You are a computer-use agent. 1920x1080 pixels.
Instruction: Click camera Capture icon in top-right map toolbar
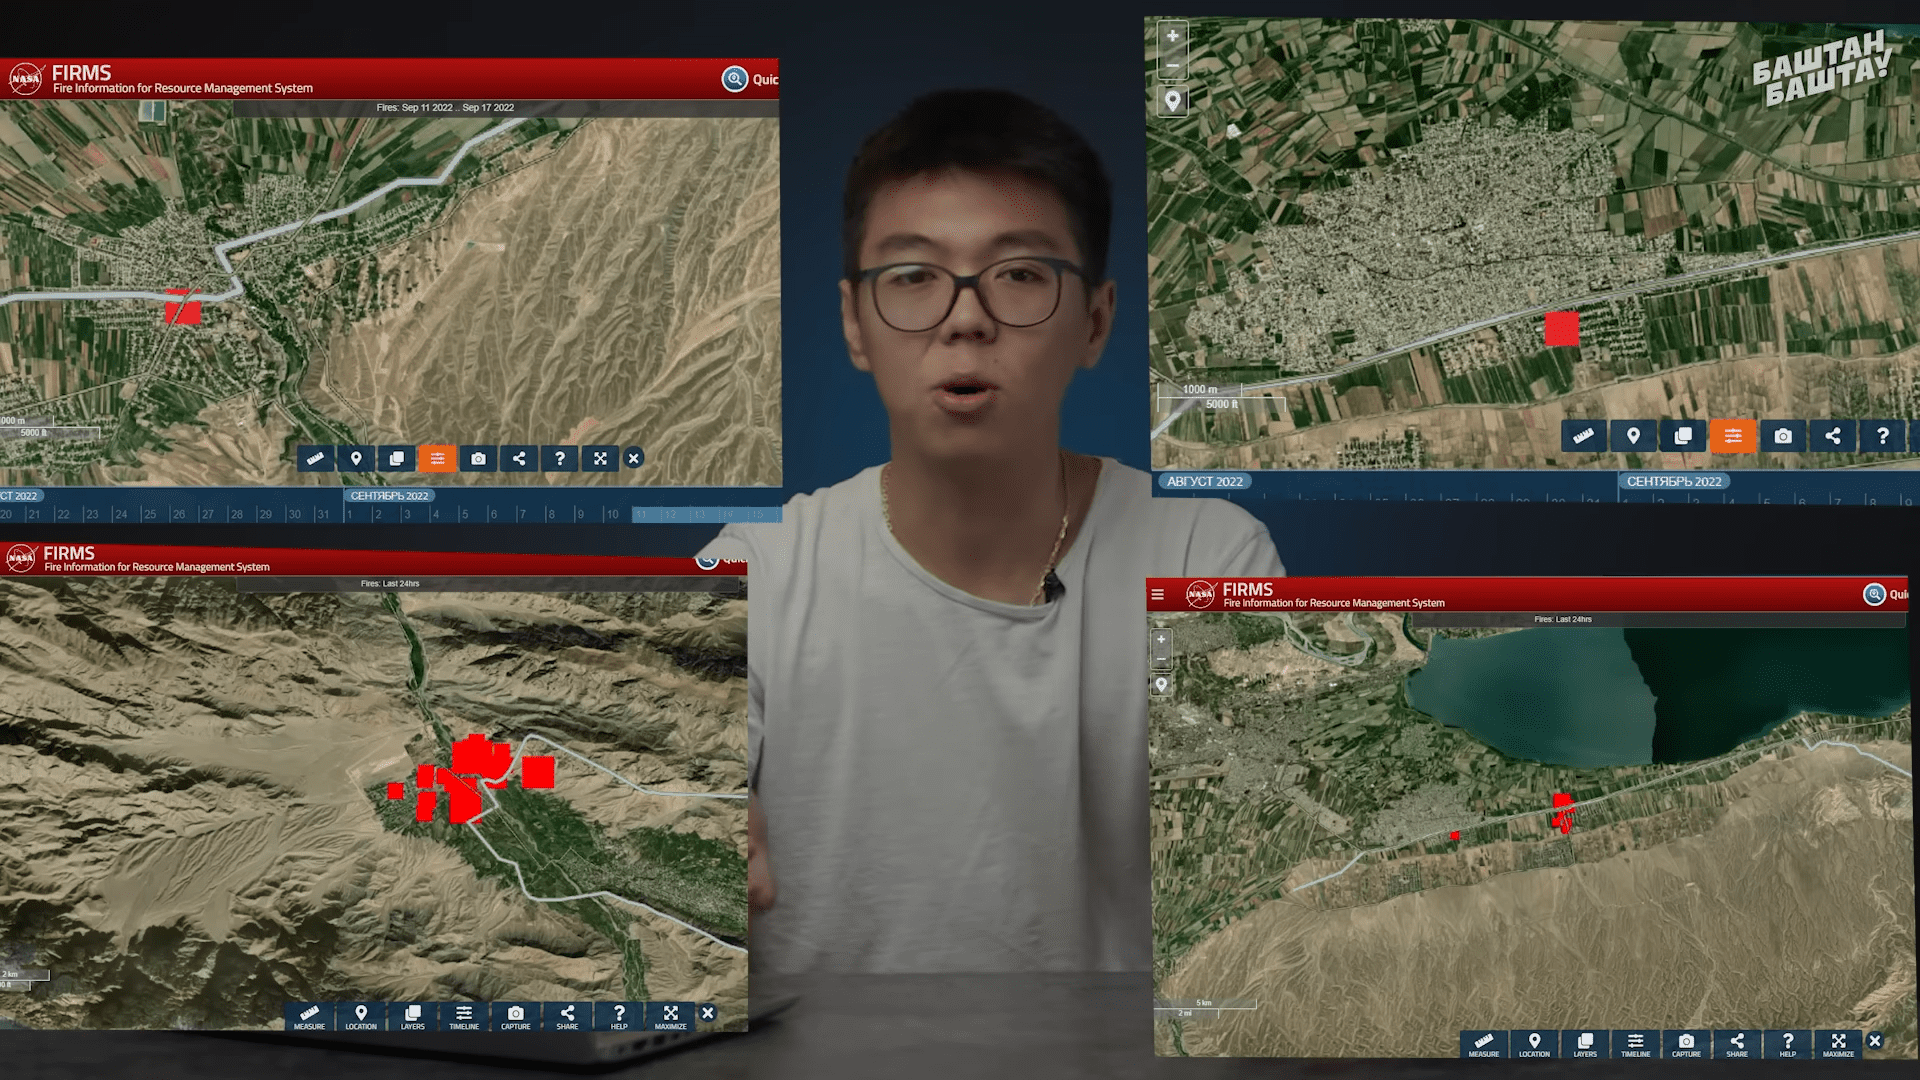click(x=1783, y=436)
